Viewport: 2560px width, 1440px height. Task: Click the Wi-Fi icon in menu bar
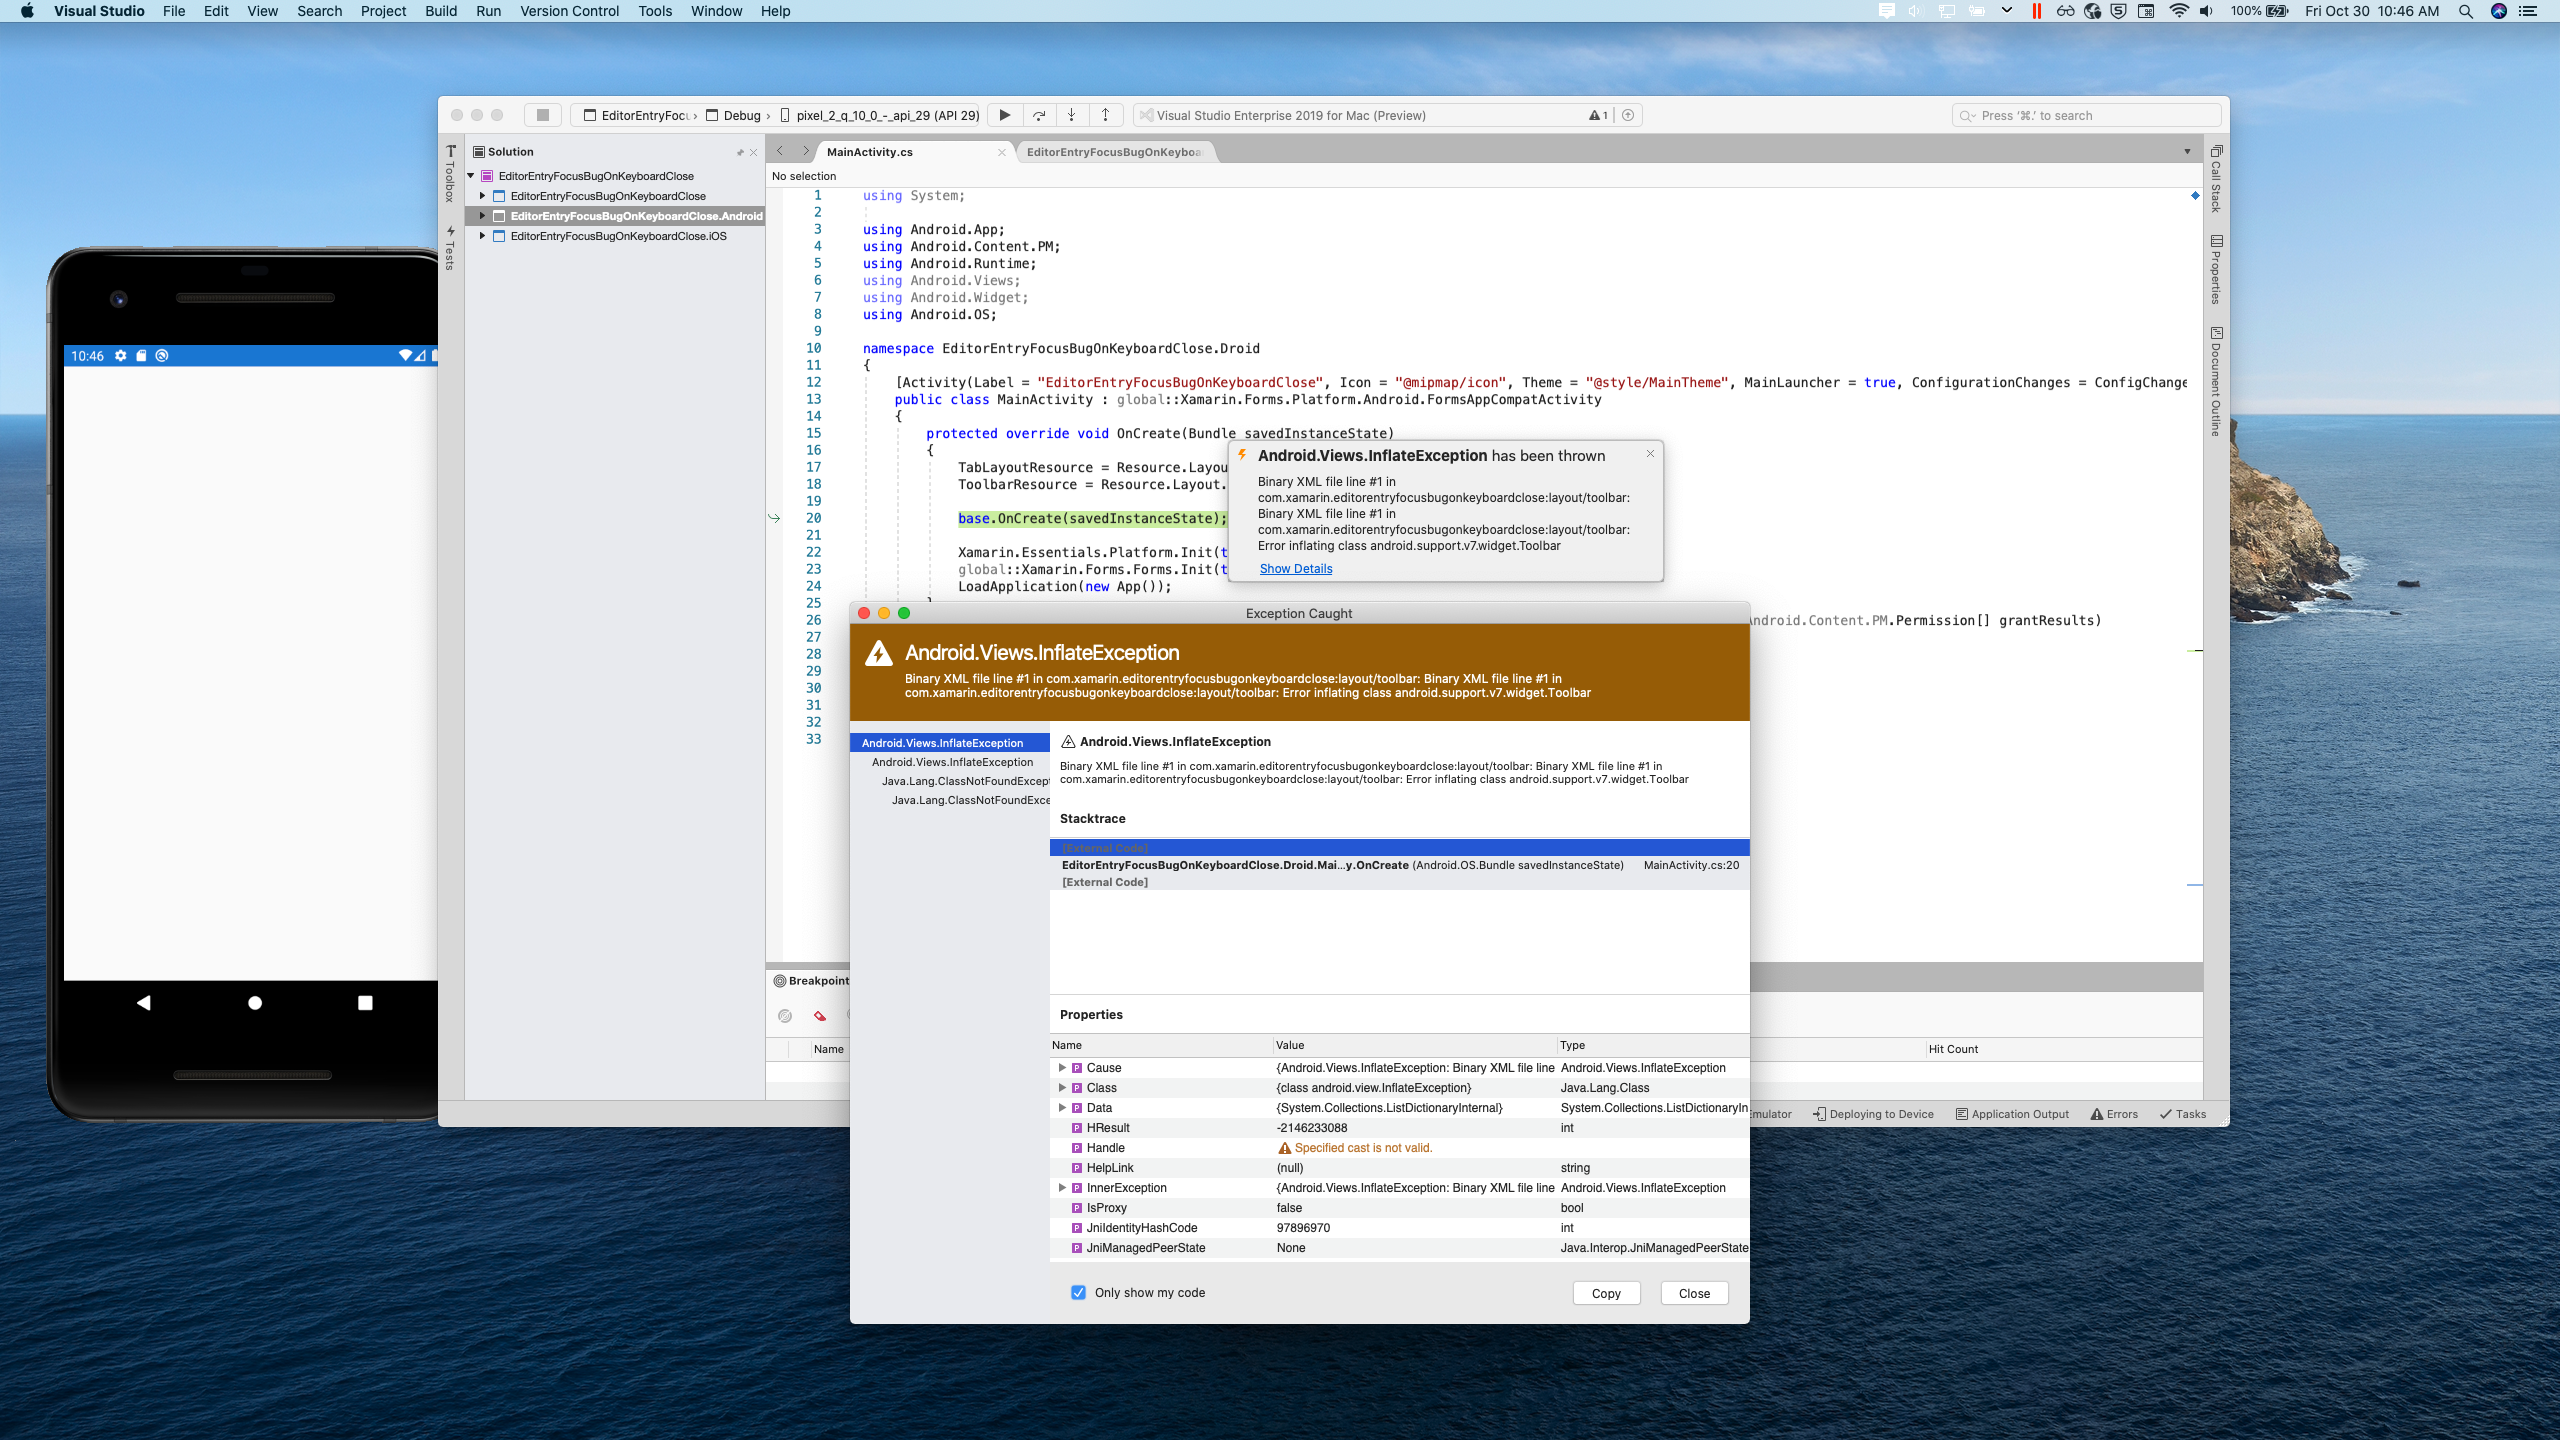2178,11
